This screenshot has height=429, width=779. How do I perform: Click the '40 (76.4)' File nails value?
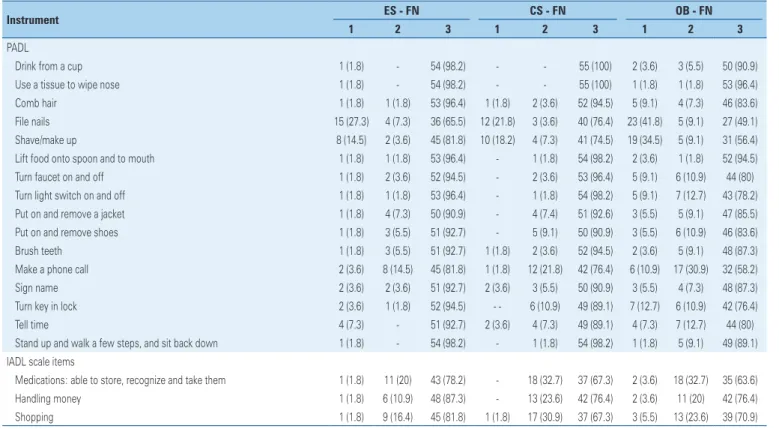click(595, 122)
